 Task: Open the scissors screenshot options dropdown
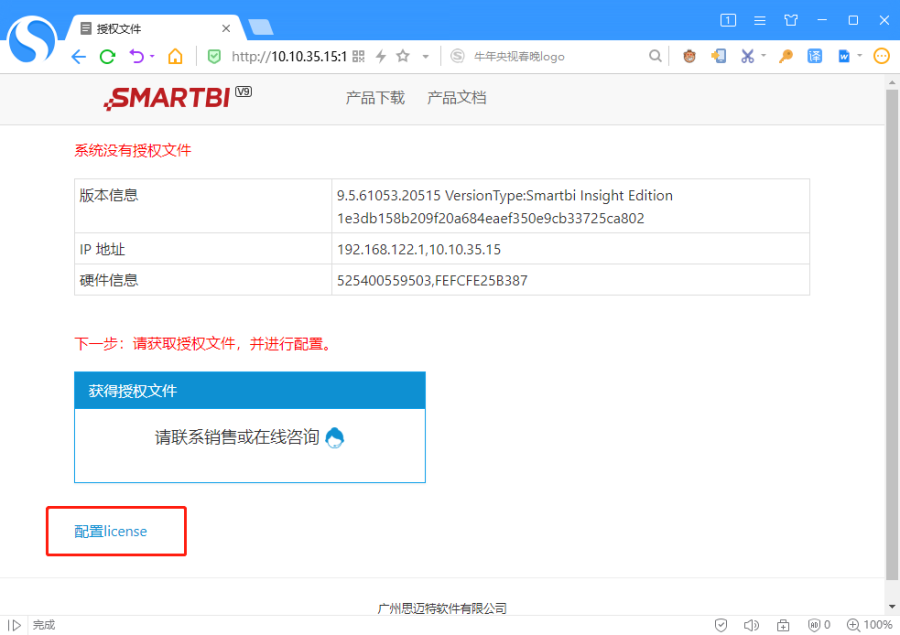coord(763,55)
